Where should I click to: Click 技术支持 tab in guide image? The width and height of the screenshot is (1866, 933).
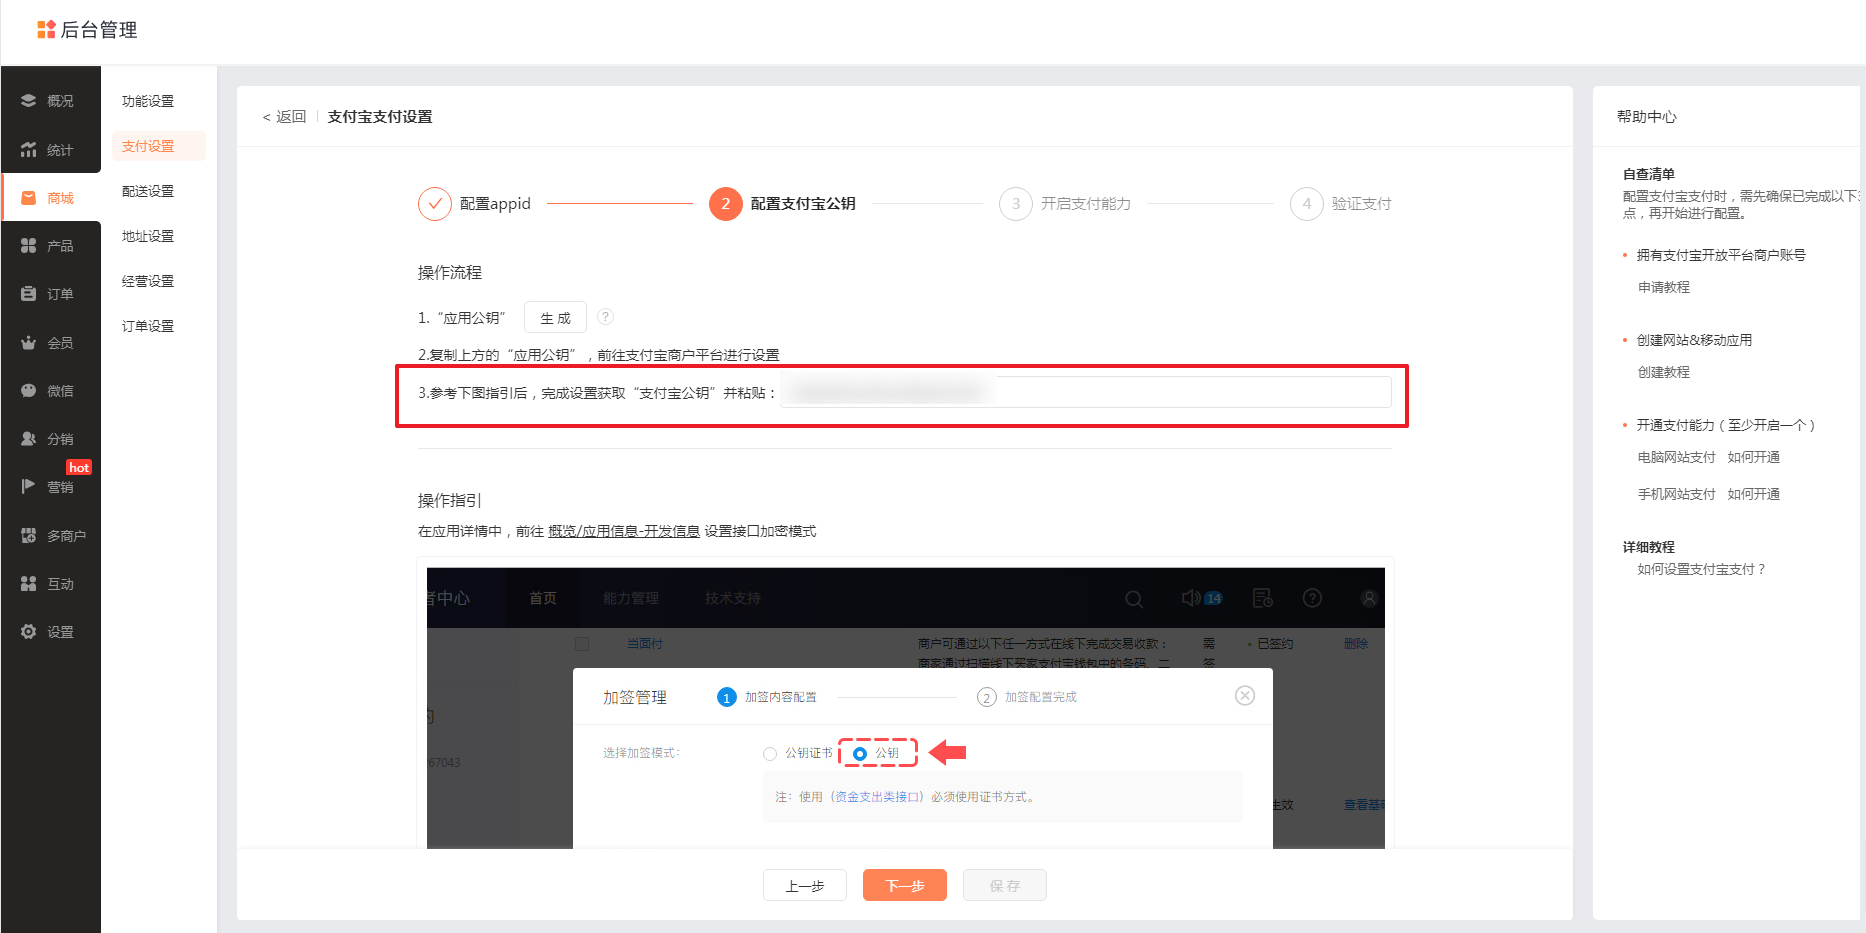[733, 598]
